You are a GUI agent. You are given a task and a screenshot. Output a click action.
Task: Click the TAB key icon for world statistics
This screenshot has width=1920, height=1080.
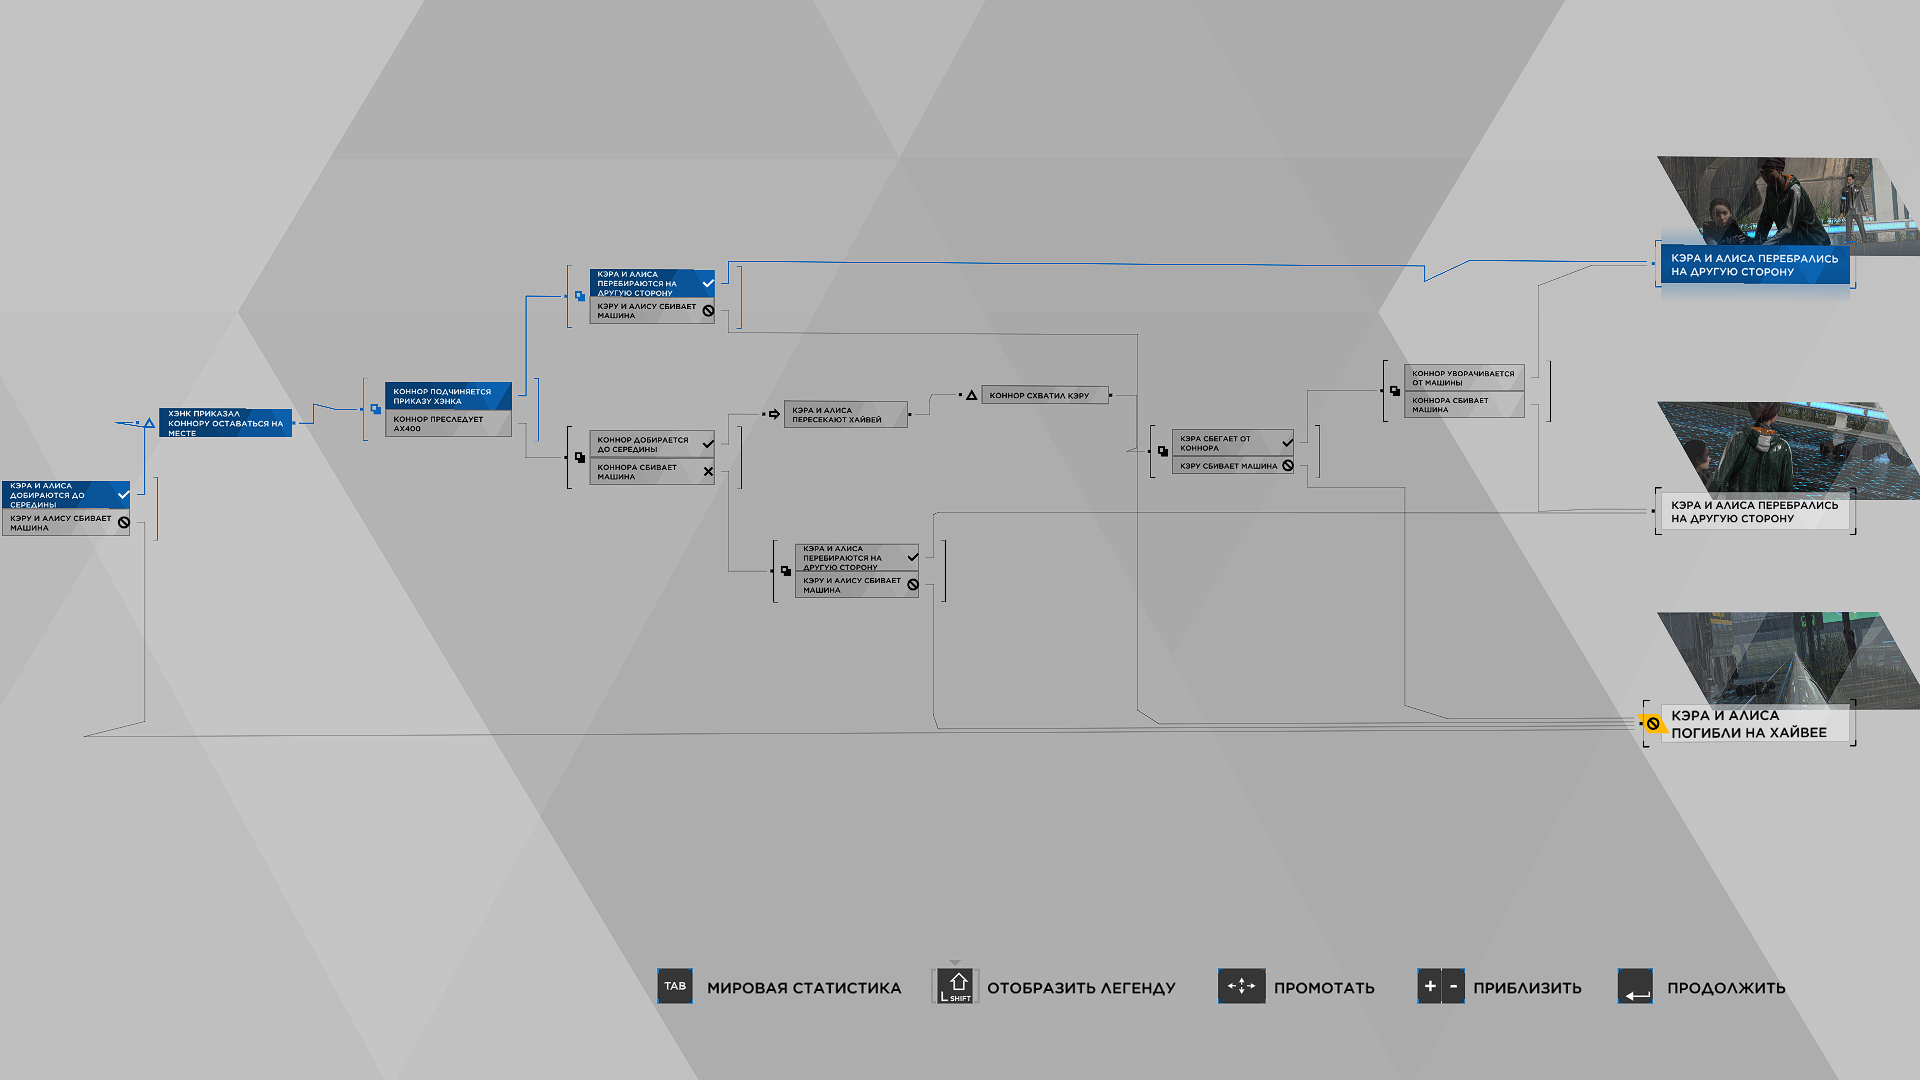[675, 986]
